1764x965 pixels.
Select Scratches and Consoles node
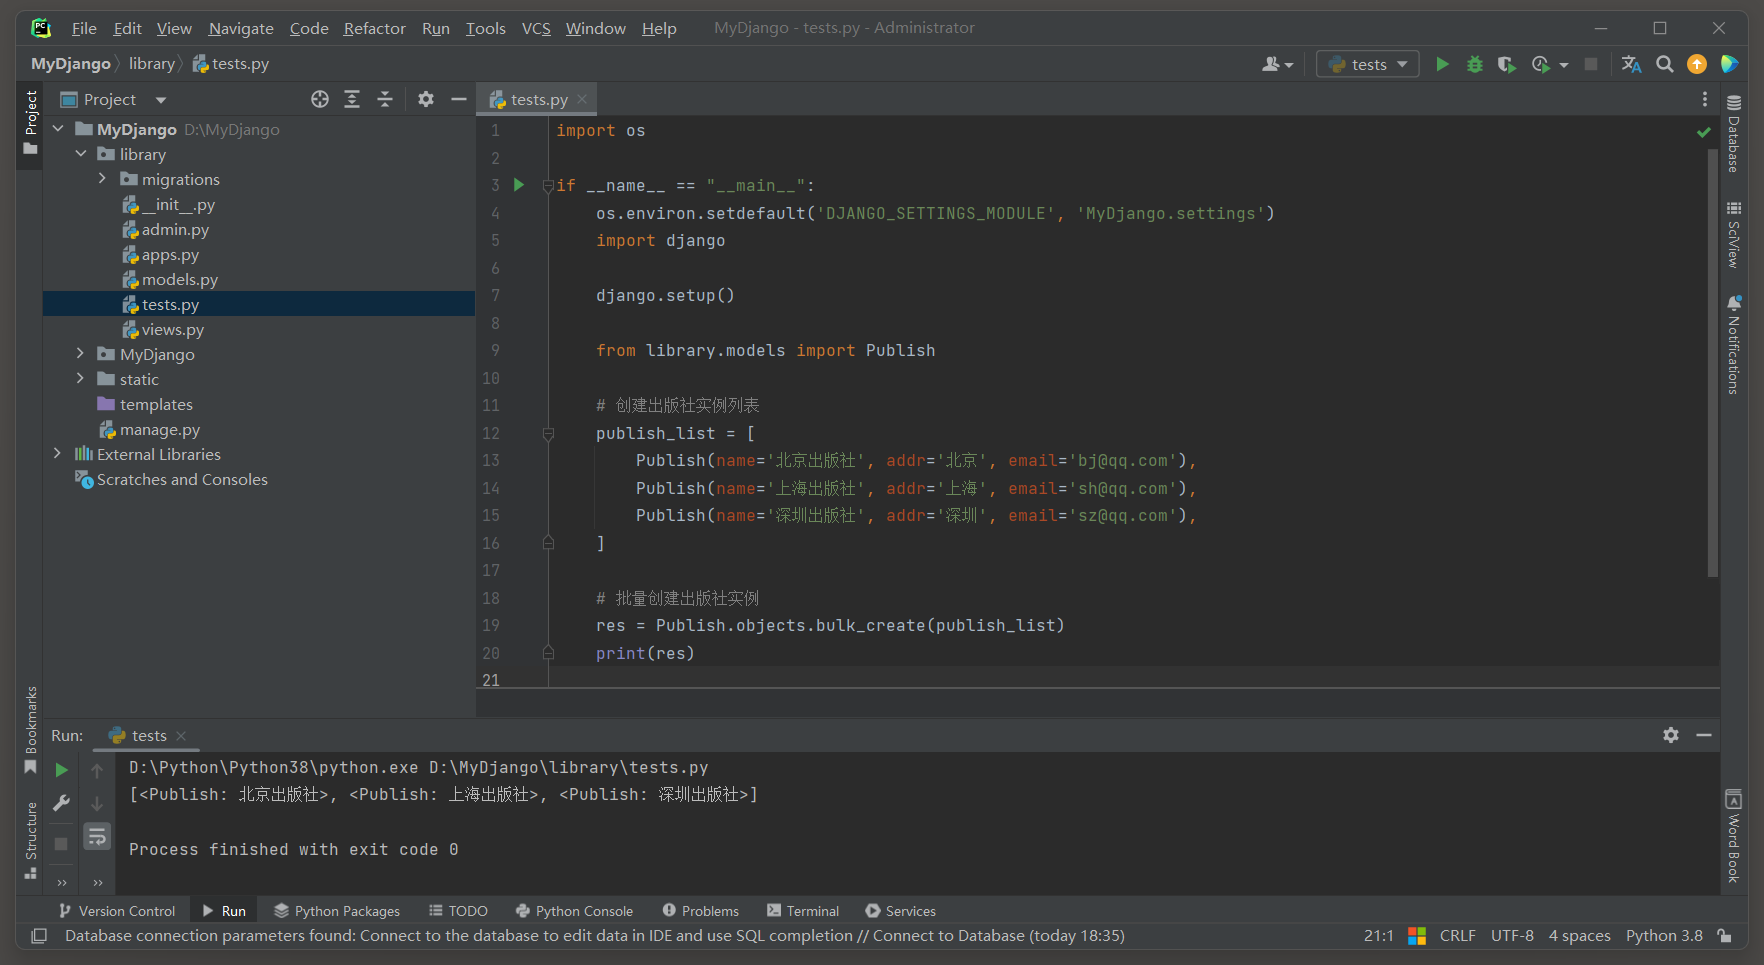181,479
